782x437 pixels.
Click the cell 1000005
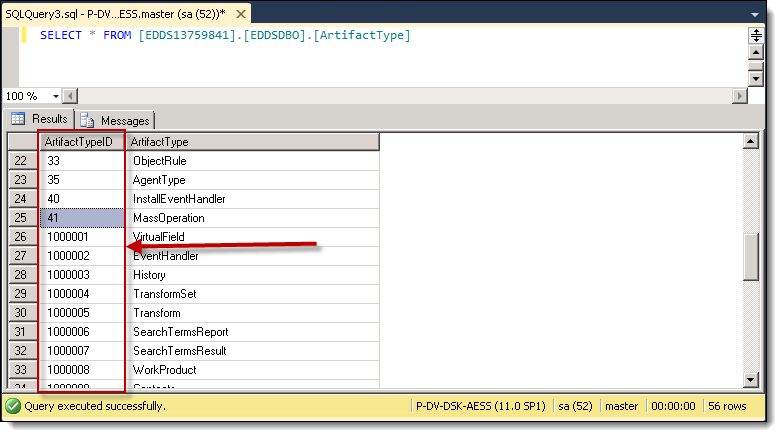pyautogui.click(x=82, y=312)
